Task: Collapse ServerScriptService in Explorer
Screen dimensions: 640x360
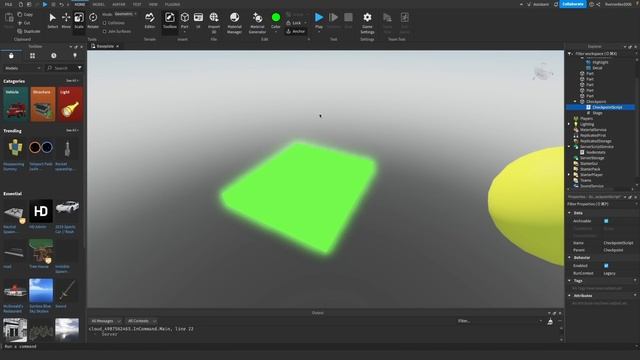Action: point(569,147)
